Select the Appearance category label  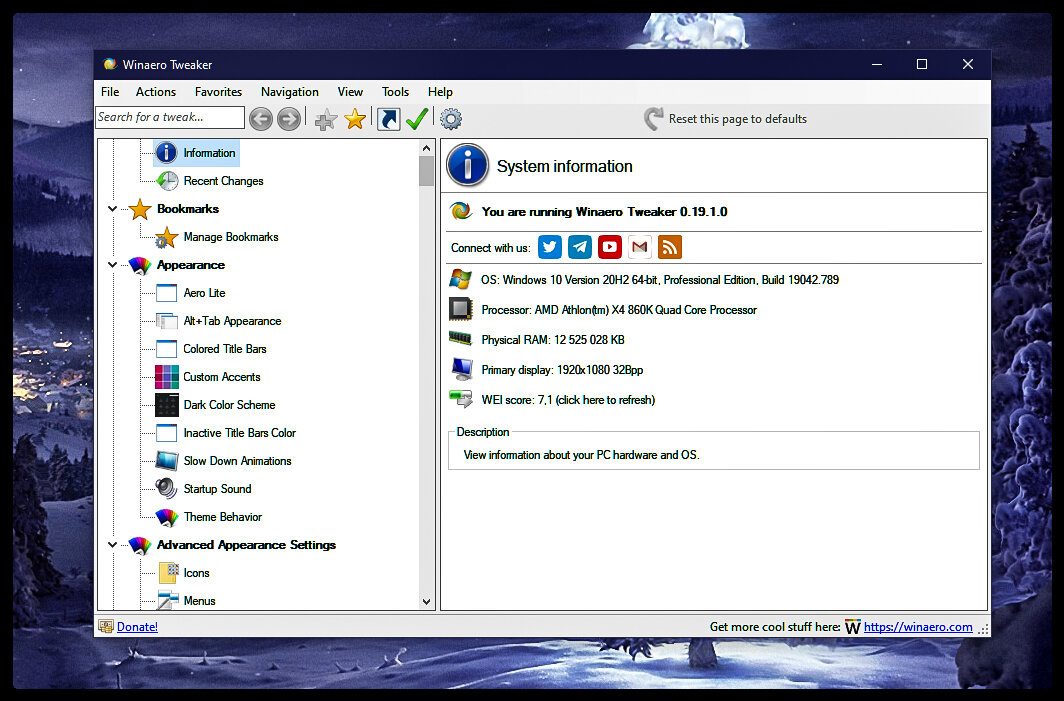coord(191,265)
